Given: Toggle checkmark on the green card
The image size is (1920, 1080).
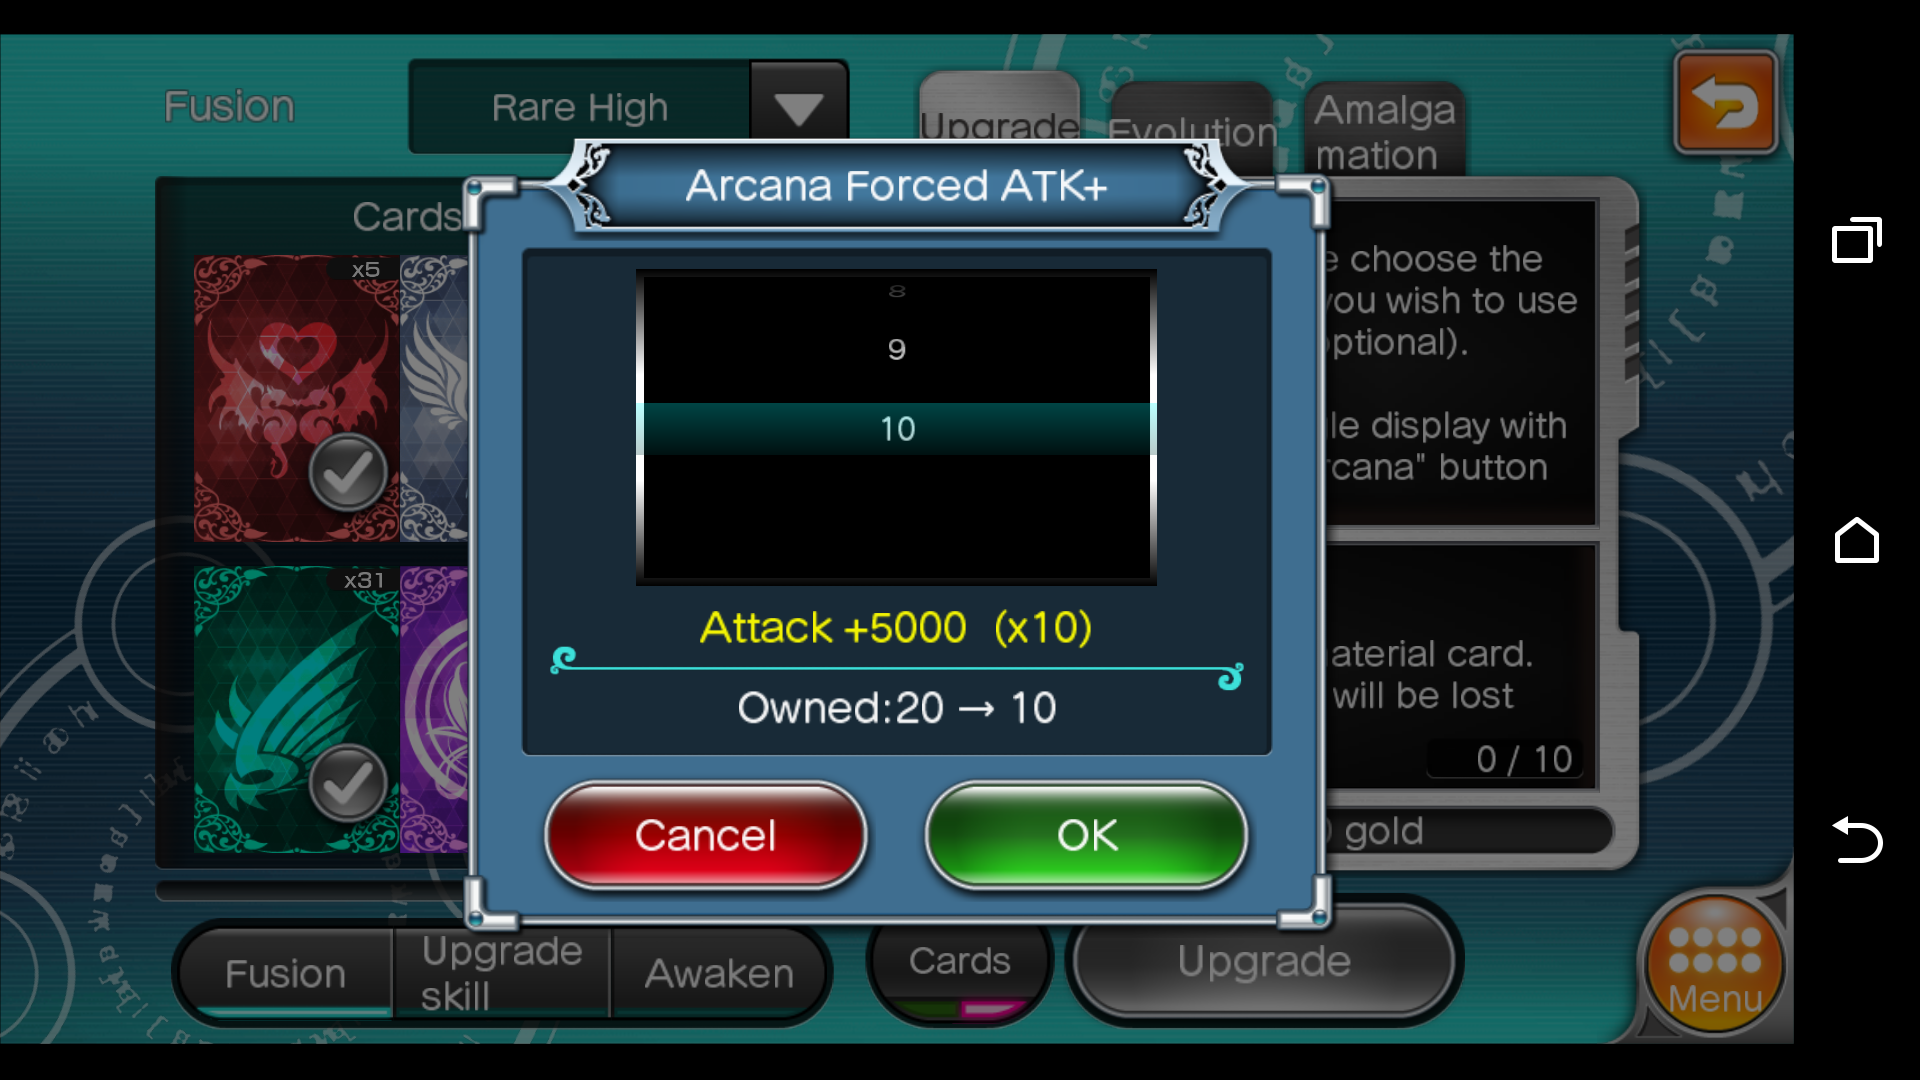Looking at the screenshot, I should pyautogui.click(x=348, y=783).
